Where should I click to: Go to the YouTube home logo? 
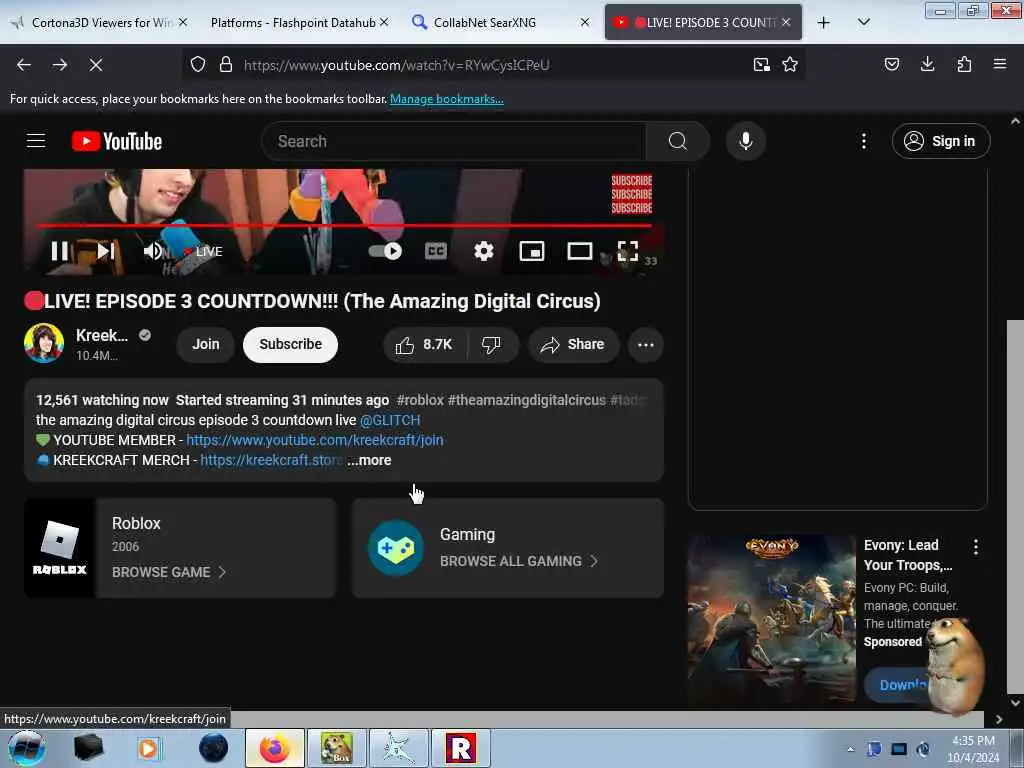click(117, 141)
